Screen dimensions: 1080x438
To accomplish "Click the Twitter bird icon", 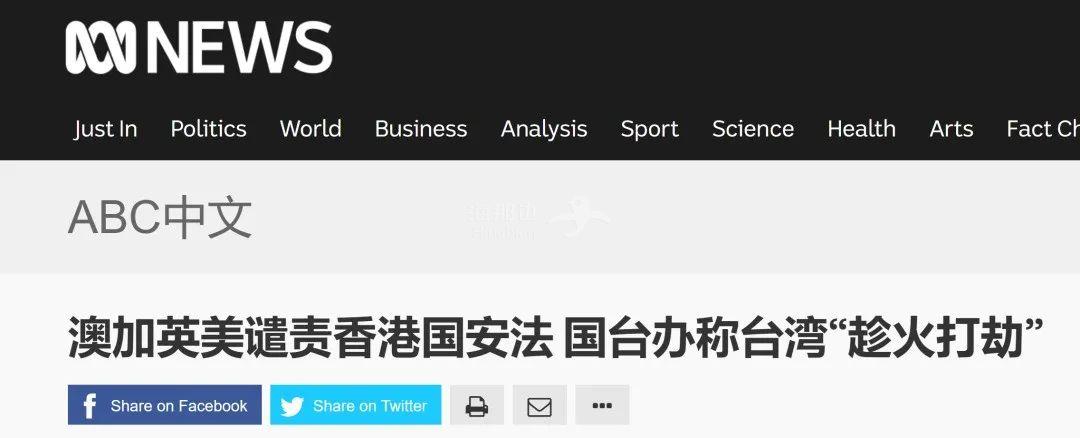I will coord(292,407).
